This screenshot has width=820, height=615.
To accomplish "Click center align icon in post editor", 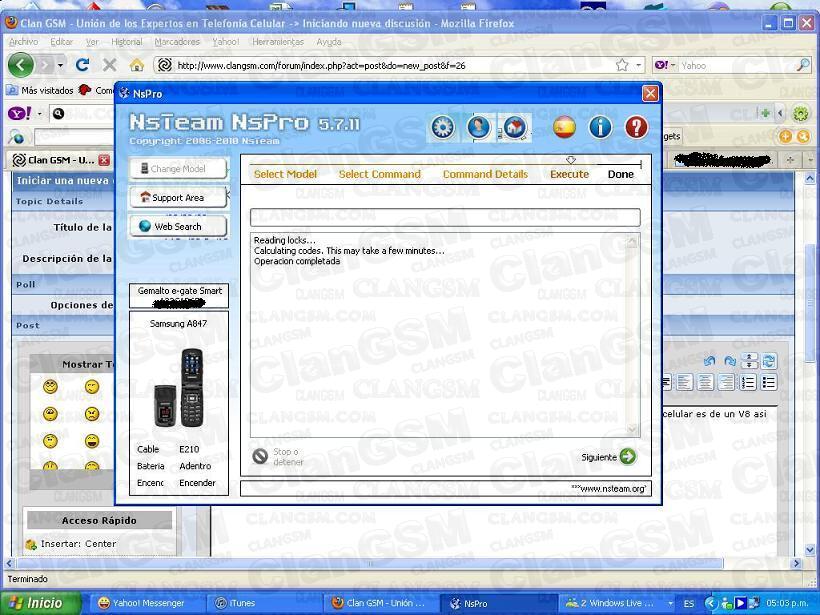I will (705, 383).
